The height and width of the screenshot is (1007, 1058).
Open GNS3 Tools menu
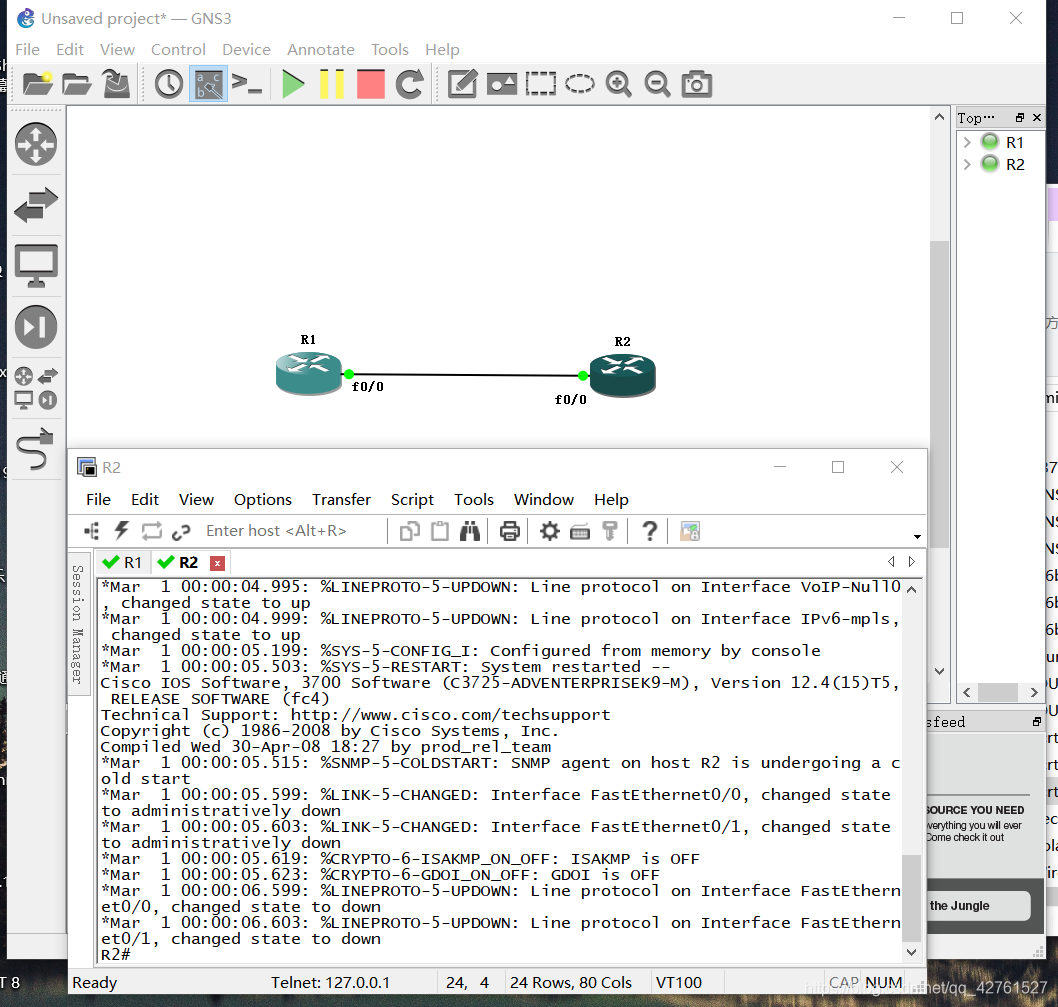[x=390, y=50]
